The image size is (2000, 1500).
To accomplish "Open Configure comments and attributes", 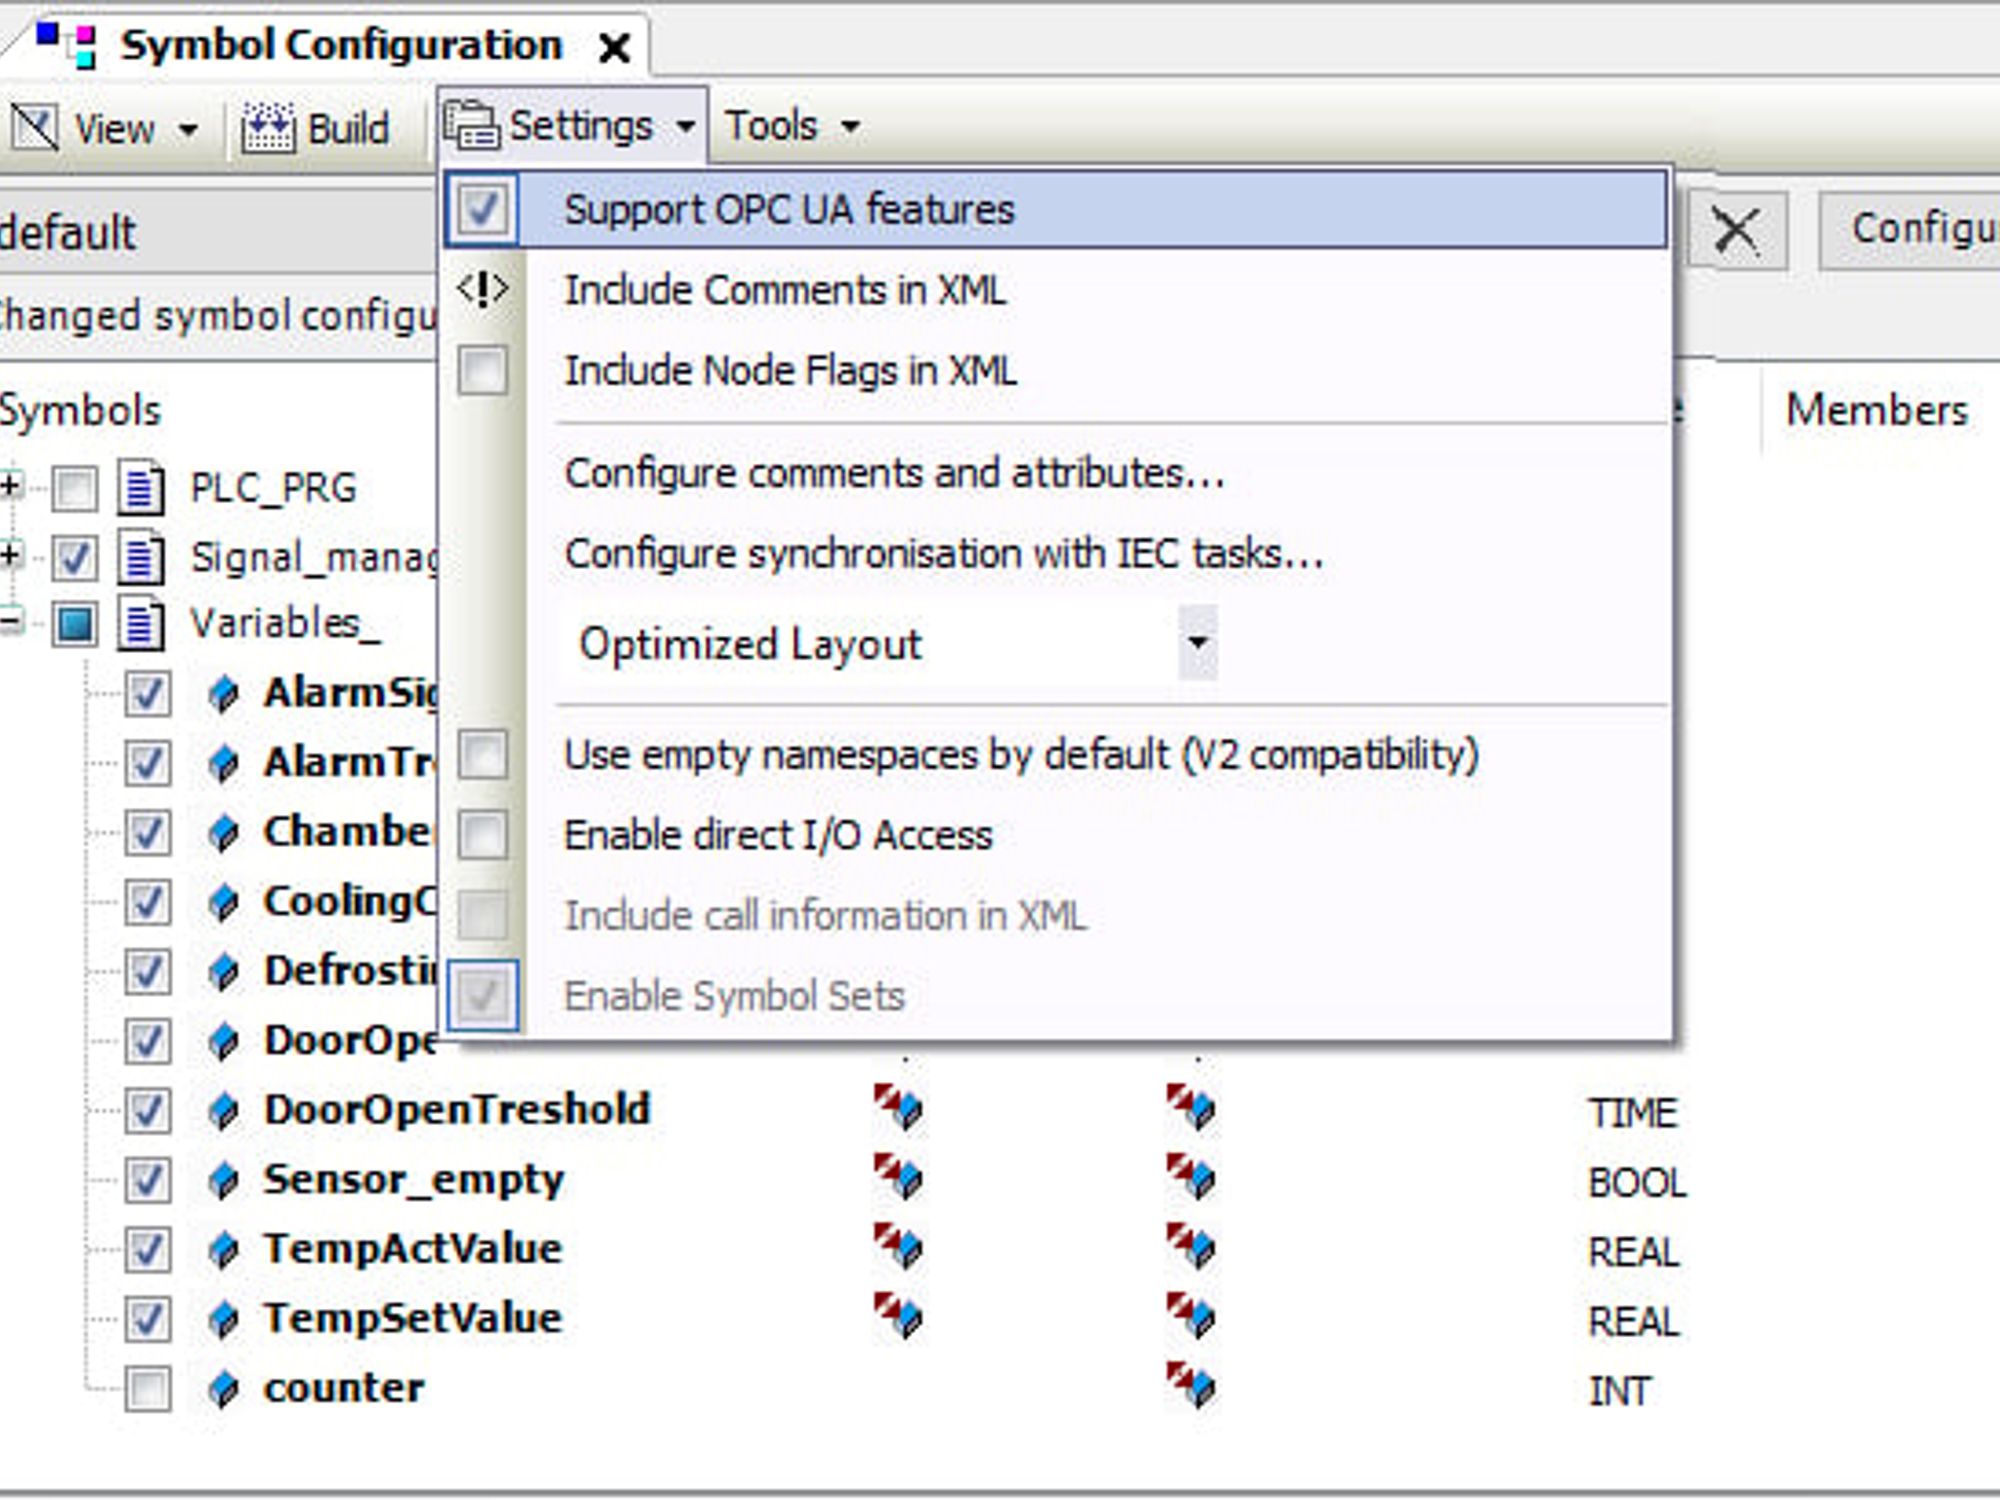I will (x=895, y=473).
